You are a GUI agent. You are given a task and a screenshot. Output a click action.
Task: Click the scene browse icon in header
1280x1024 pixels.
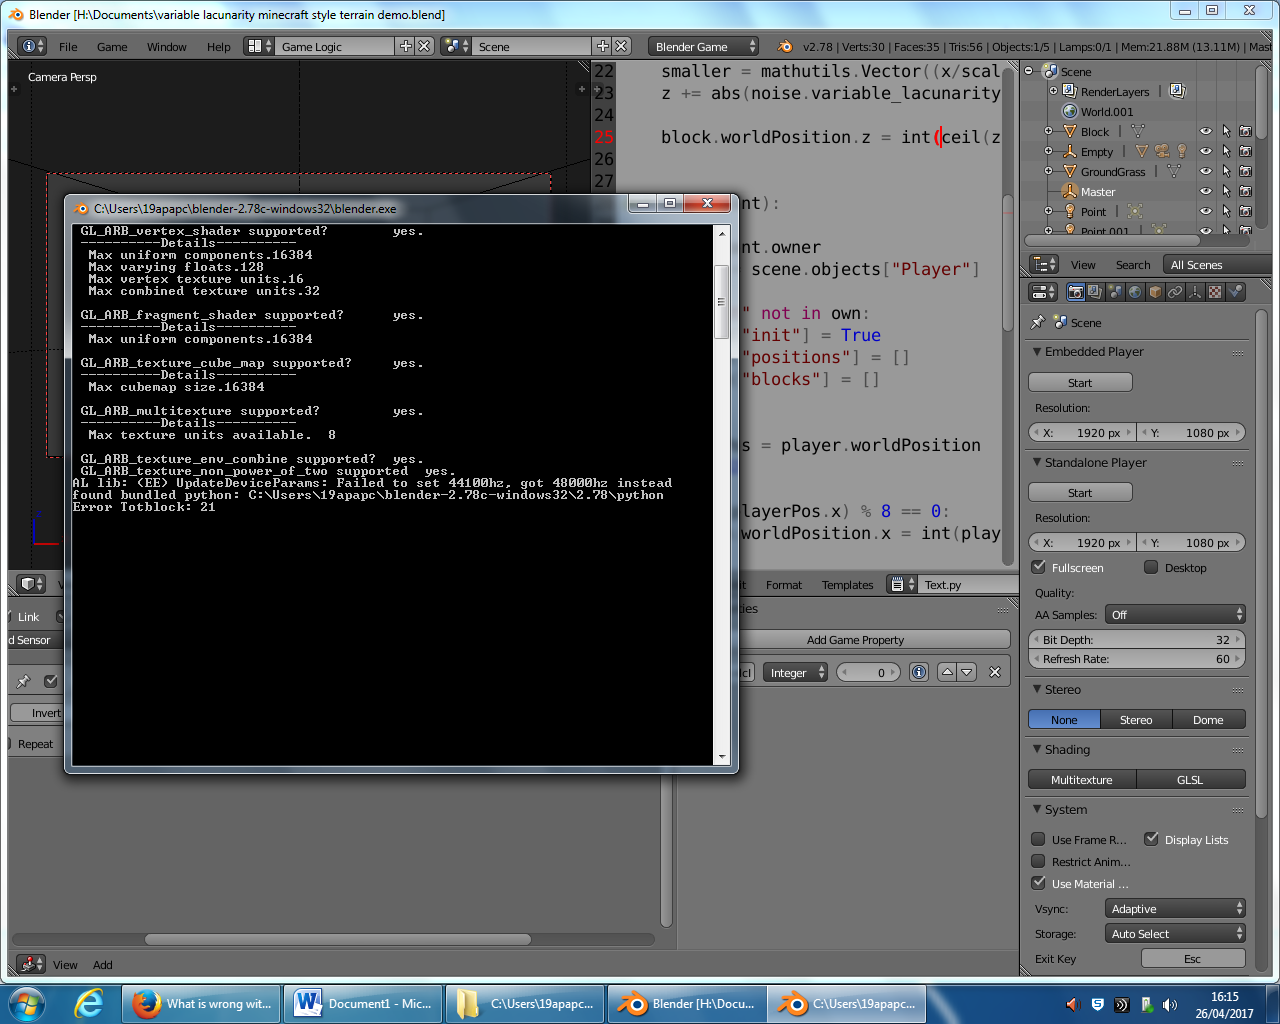coord(456,46)
